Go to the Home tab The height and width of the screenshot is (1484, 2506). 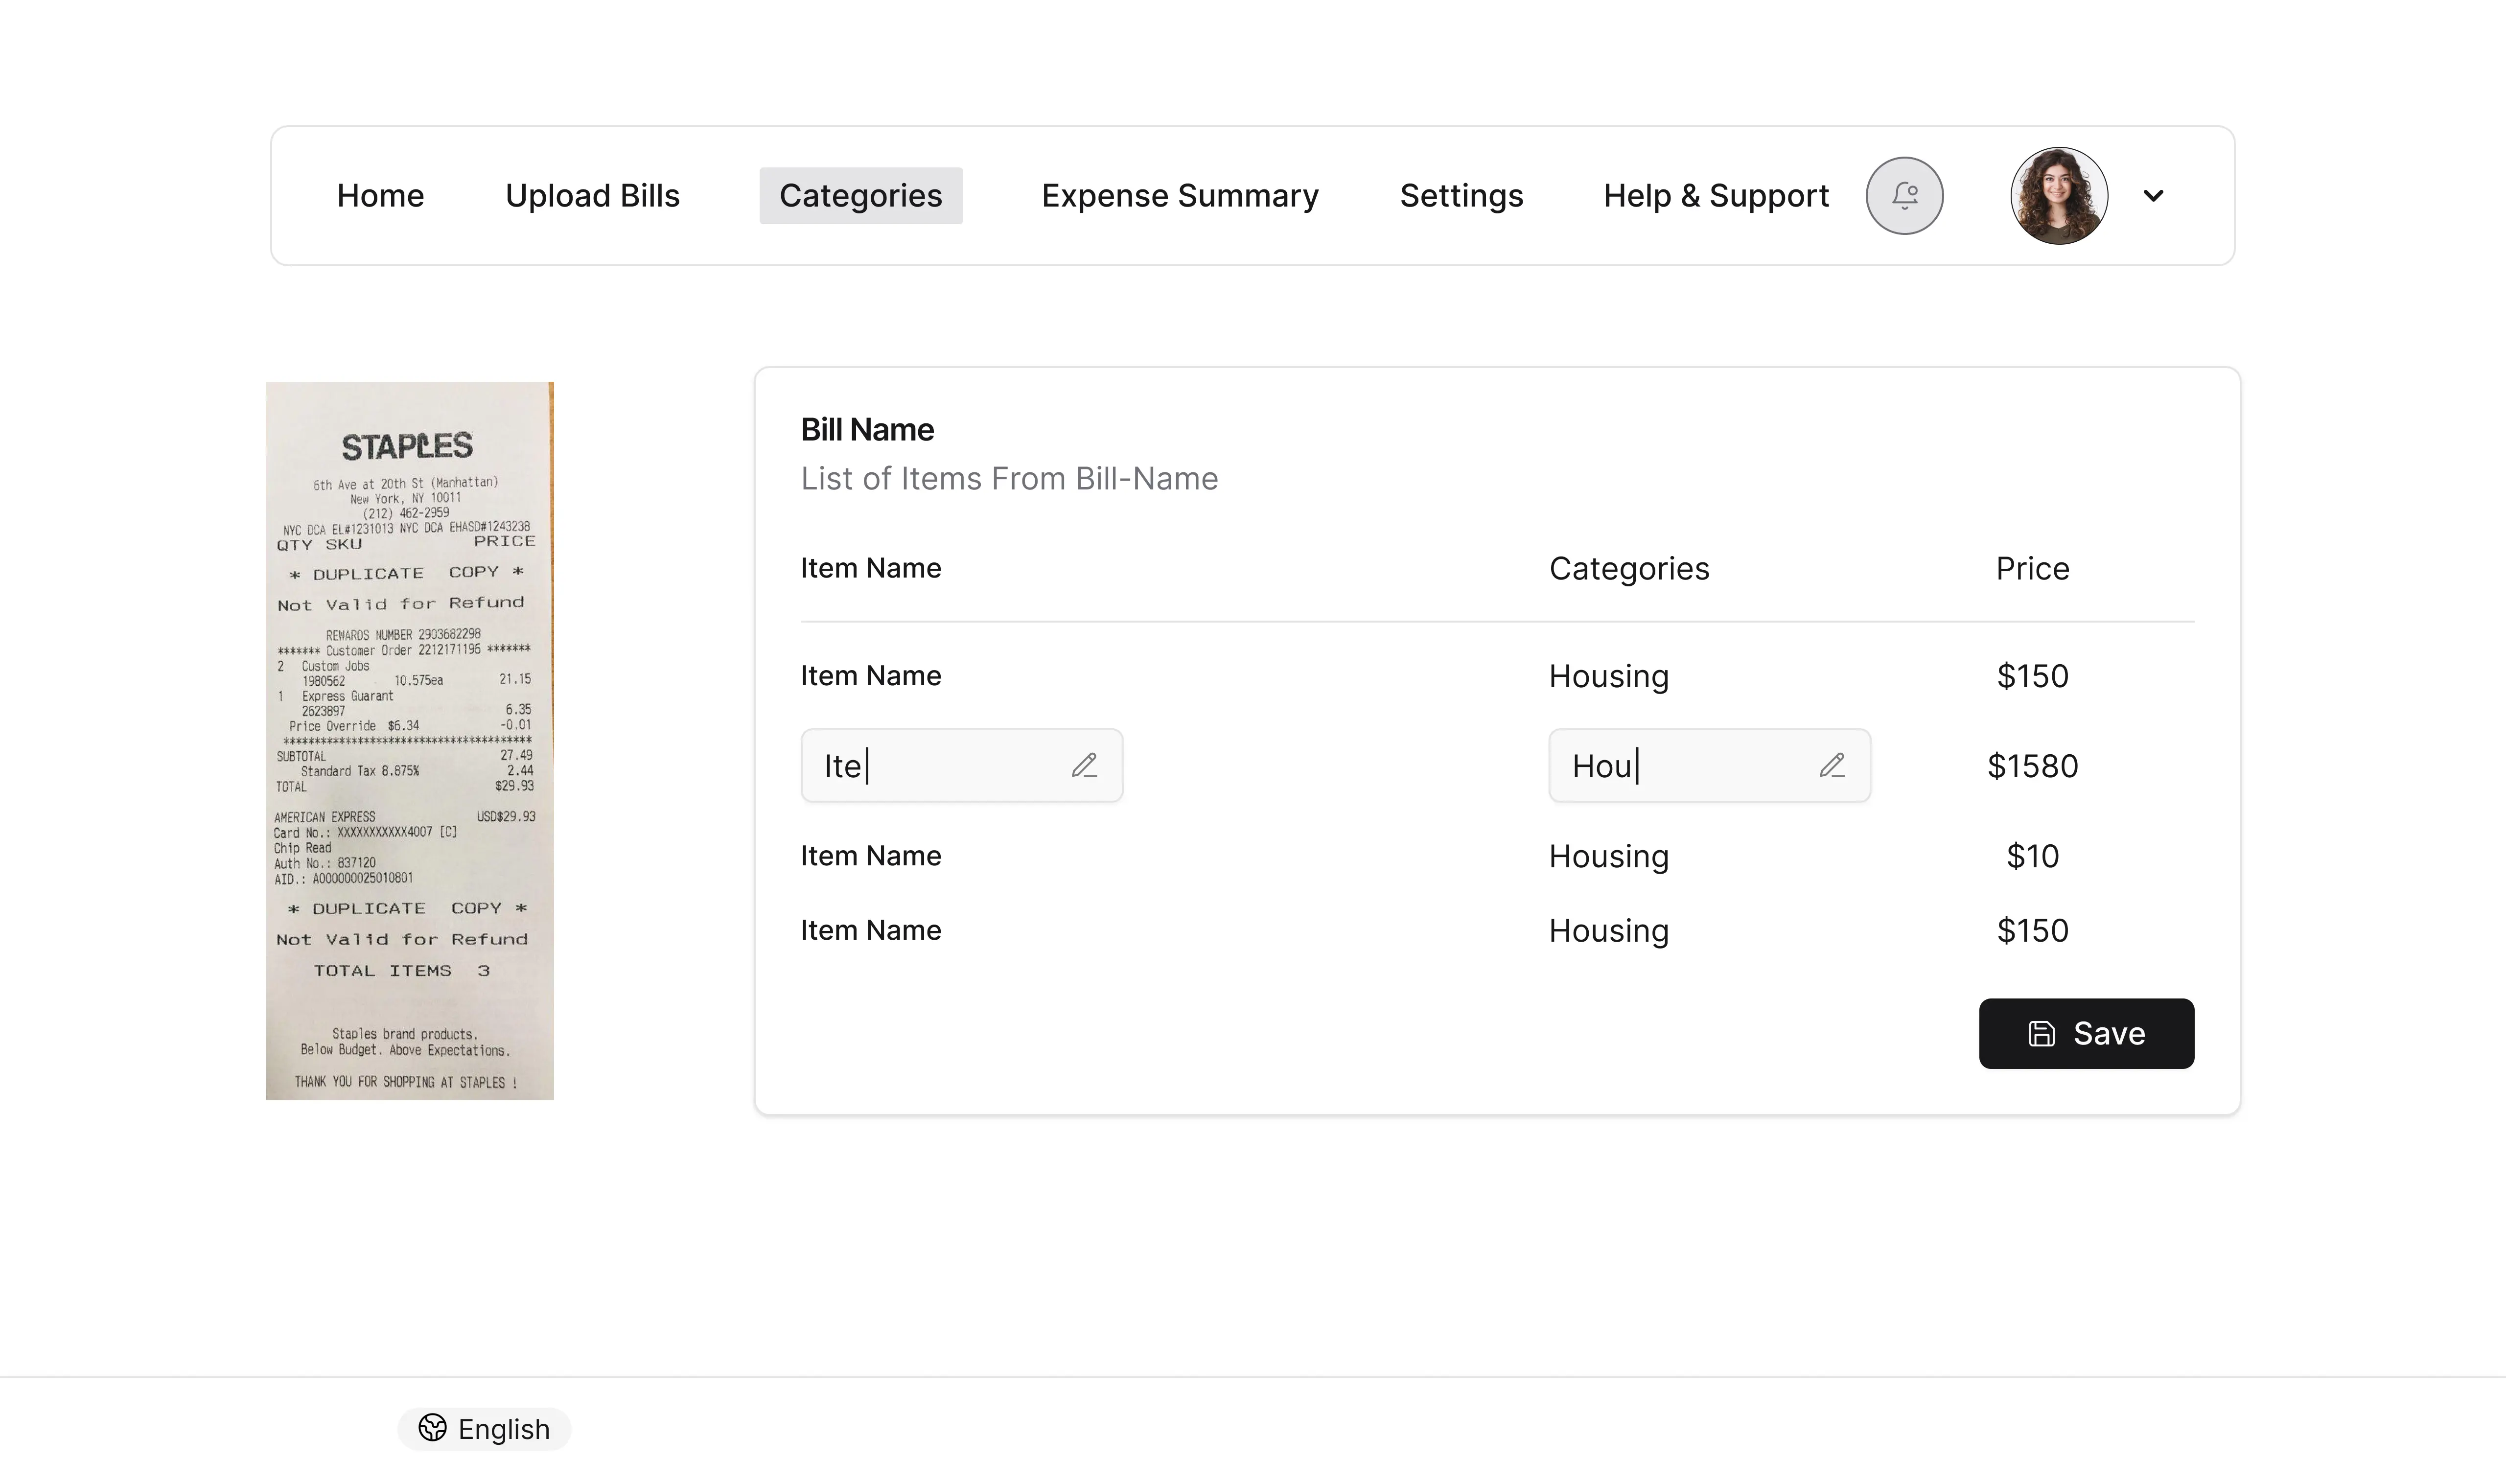click(380, 196)
